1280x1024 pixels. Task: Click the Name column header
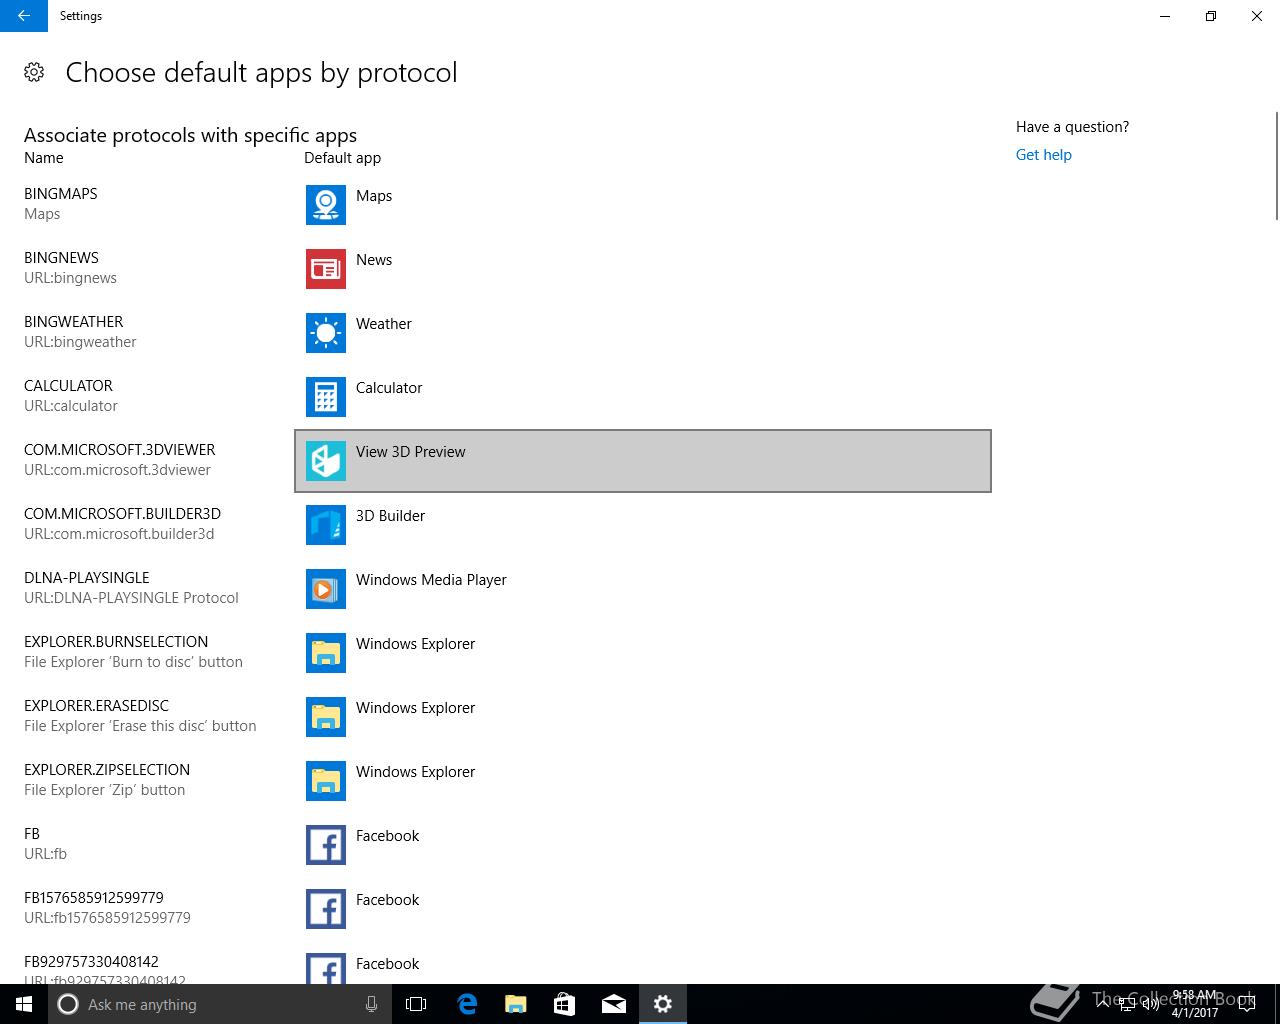click(44, 158)
